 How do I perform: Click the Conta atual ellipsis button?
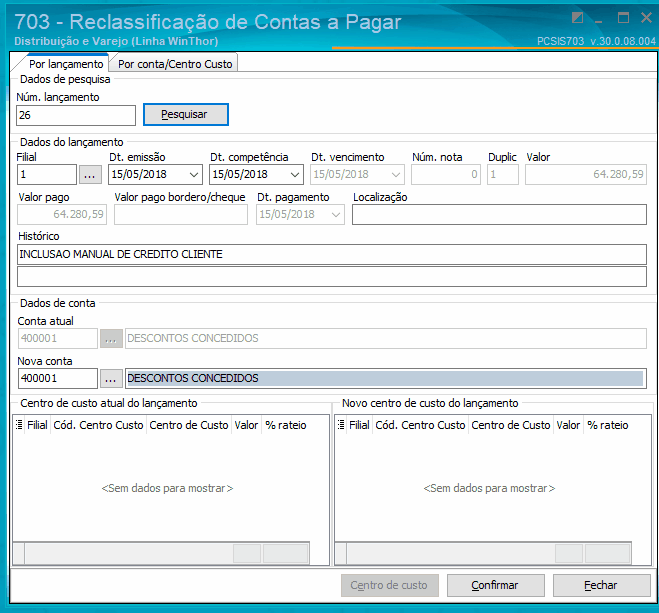(x=111, y=339)
